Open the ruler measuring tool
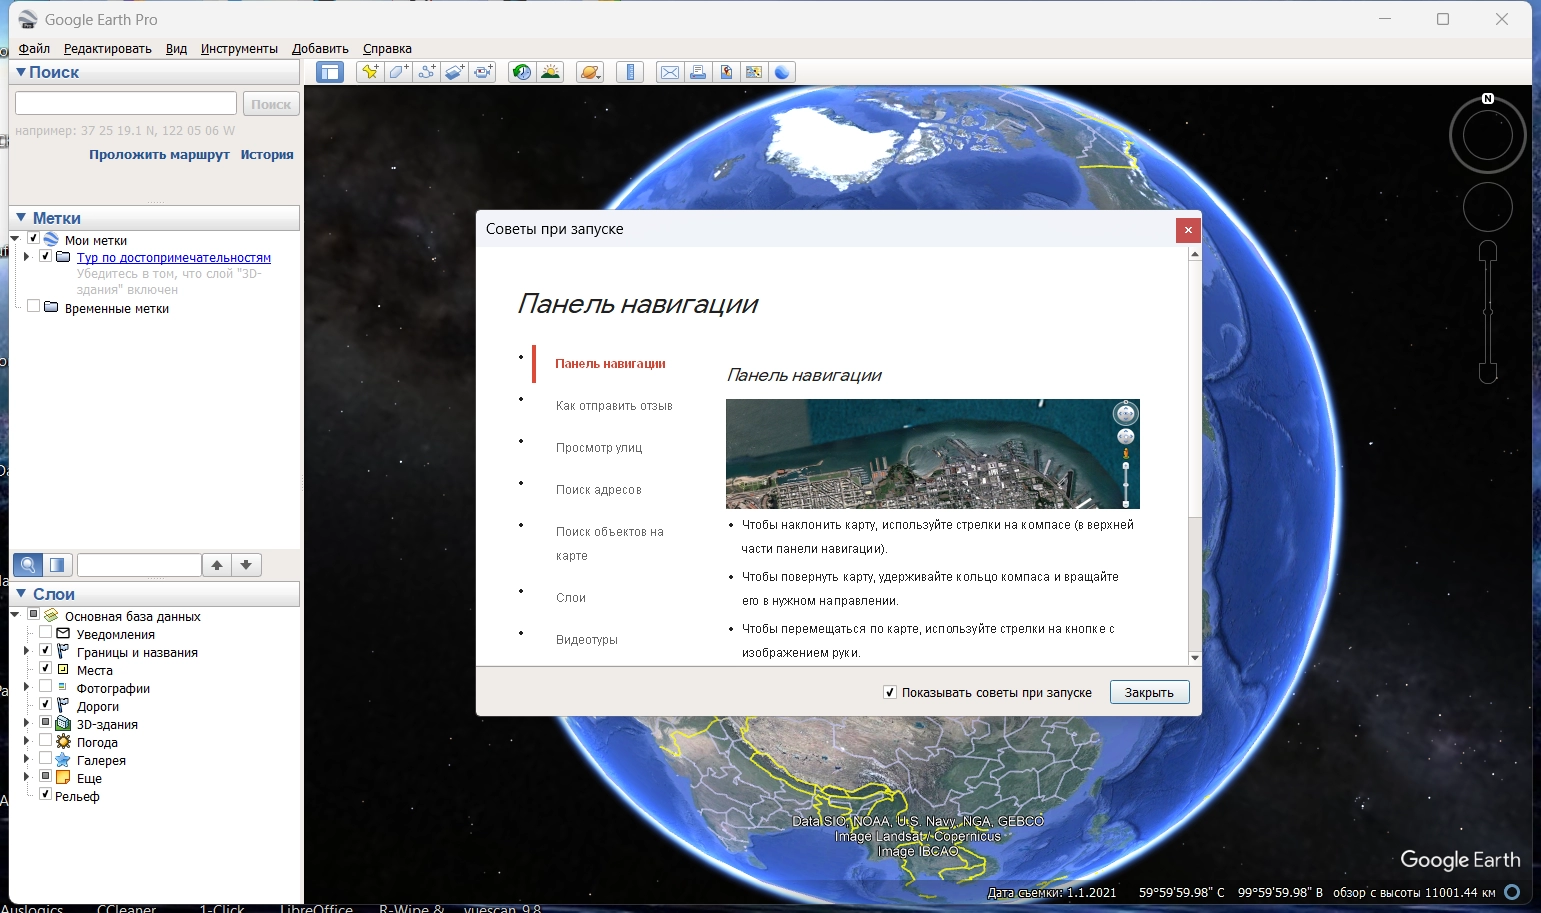Viewport: 1541px width, 913px height. [x=630, y=72]
